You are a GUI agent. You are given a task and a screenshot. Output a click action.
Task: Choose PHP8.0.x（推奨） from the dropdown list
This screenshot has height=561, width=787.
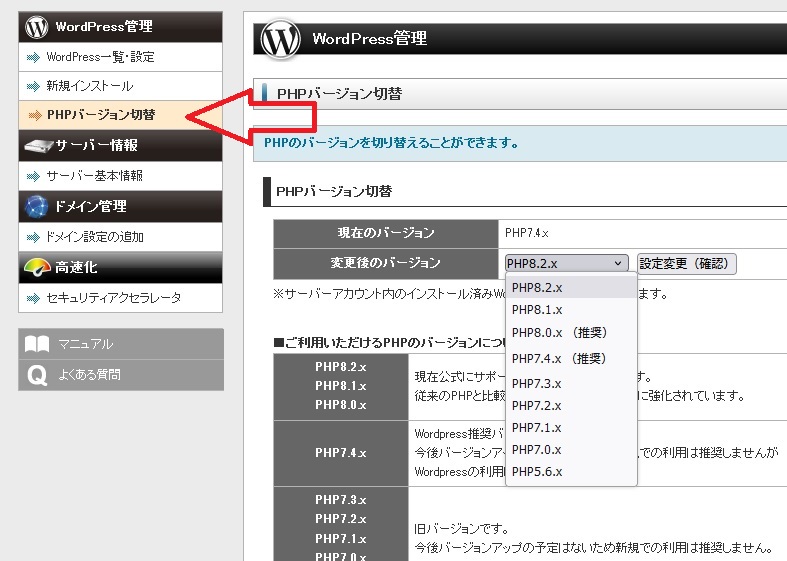(x=571, y=333)
